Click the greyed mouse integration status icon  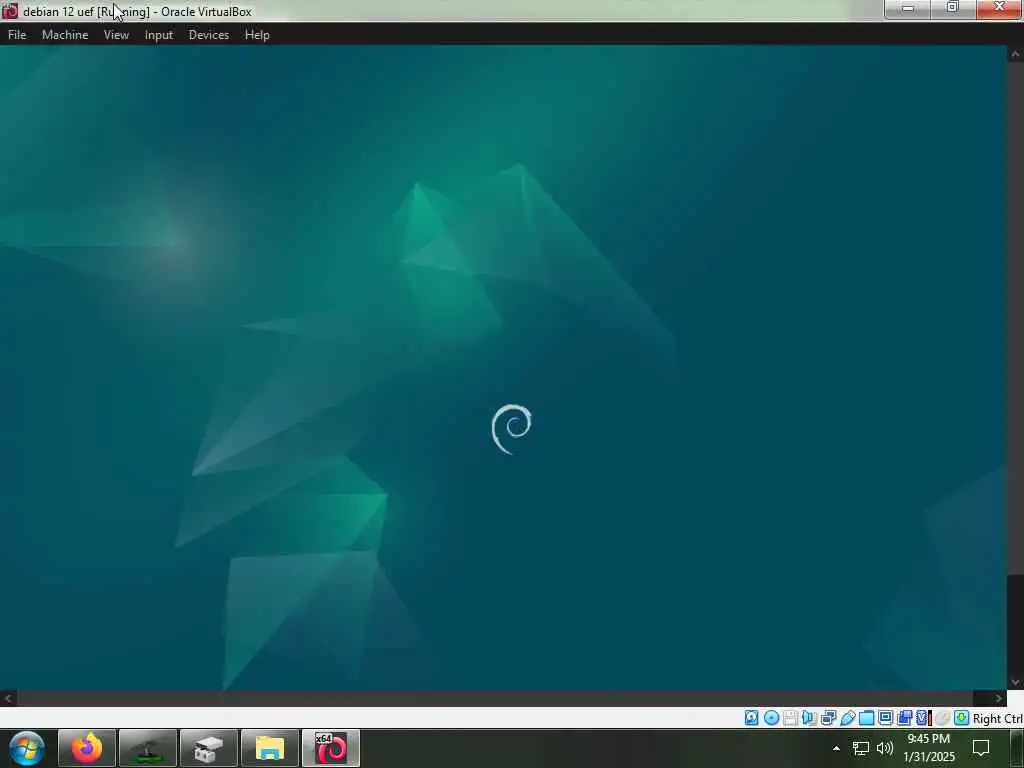(942, 718)
